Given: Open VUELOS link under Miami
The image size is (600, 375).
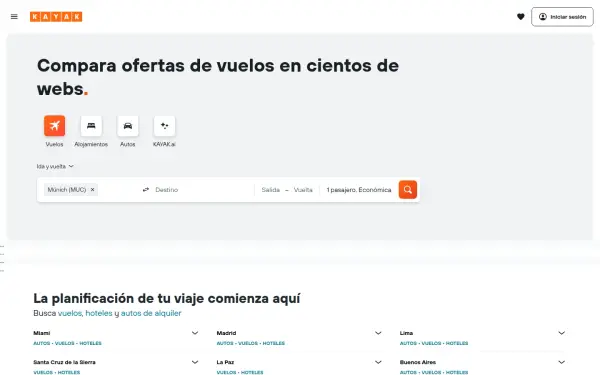Looking at the screenshot, I should (65, 343).
